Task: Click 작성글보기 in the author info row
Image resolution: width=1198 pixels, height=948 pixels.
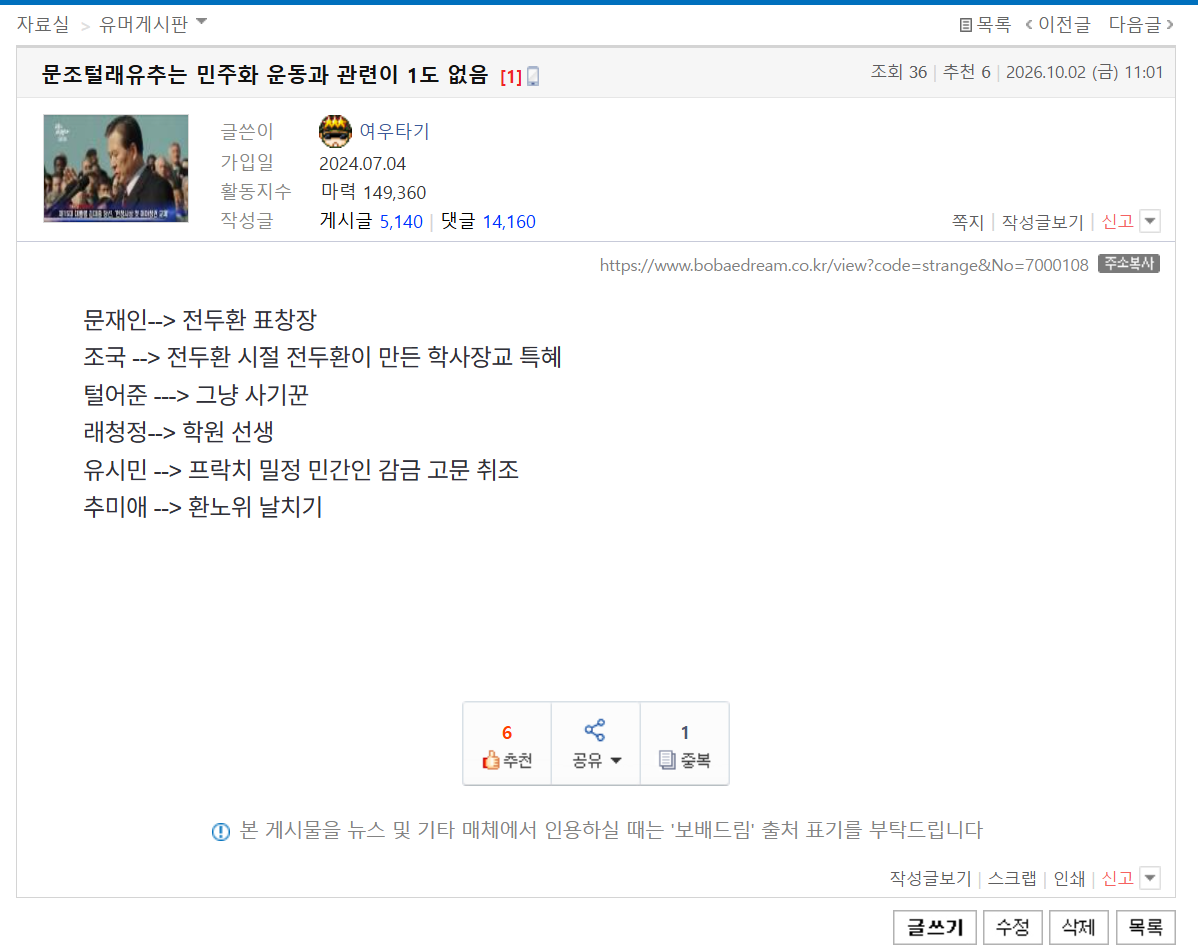Action: [1043, 222]
